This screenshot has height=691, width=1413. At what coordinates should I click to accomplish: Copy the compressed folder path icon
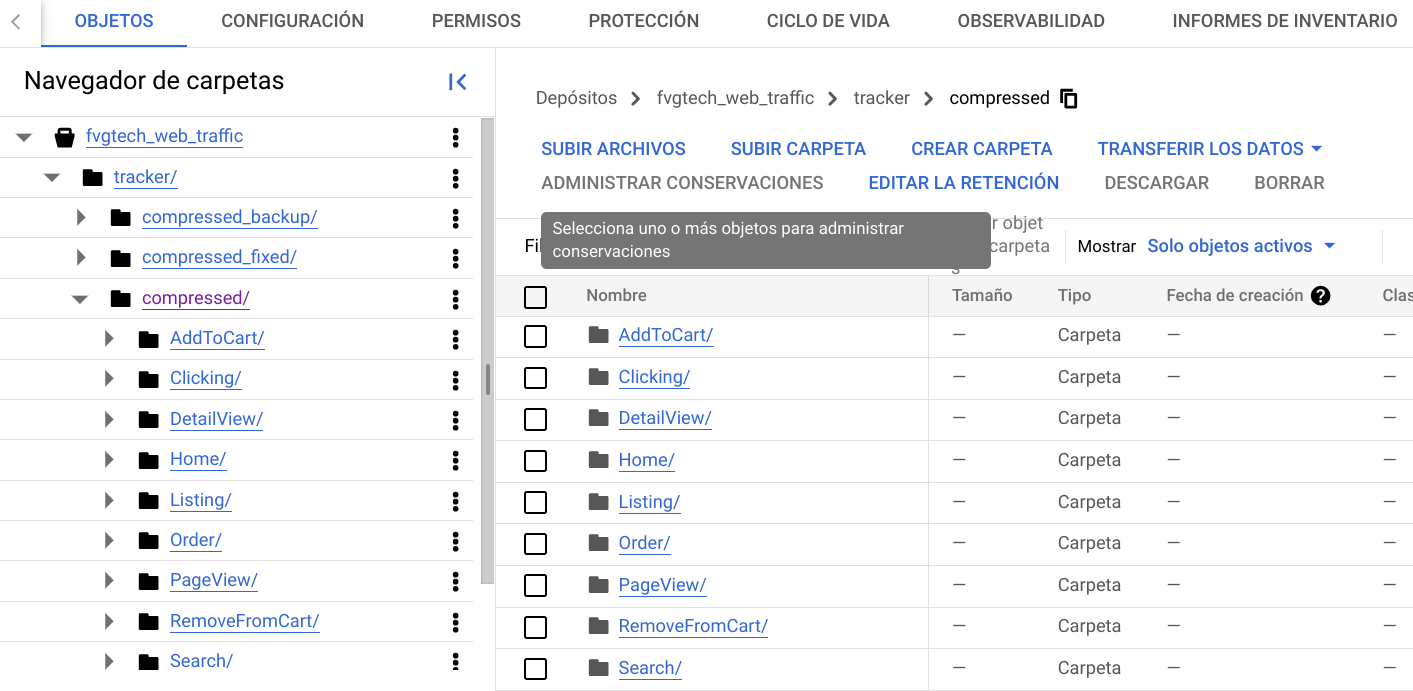tap(1069, 98)
